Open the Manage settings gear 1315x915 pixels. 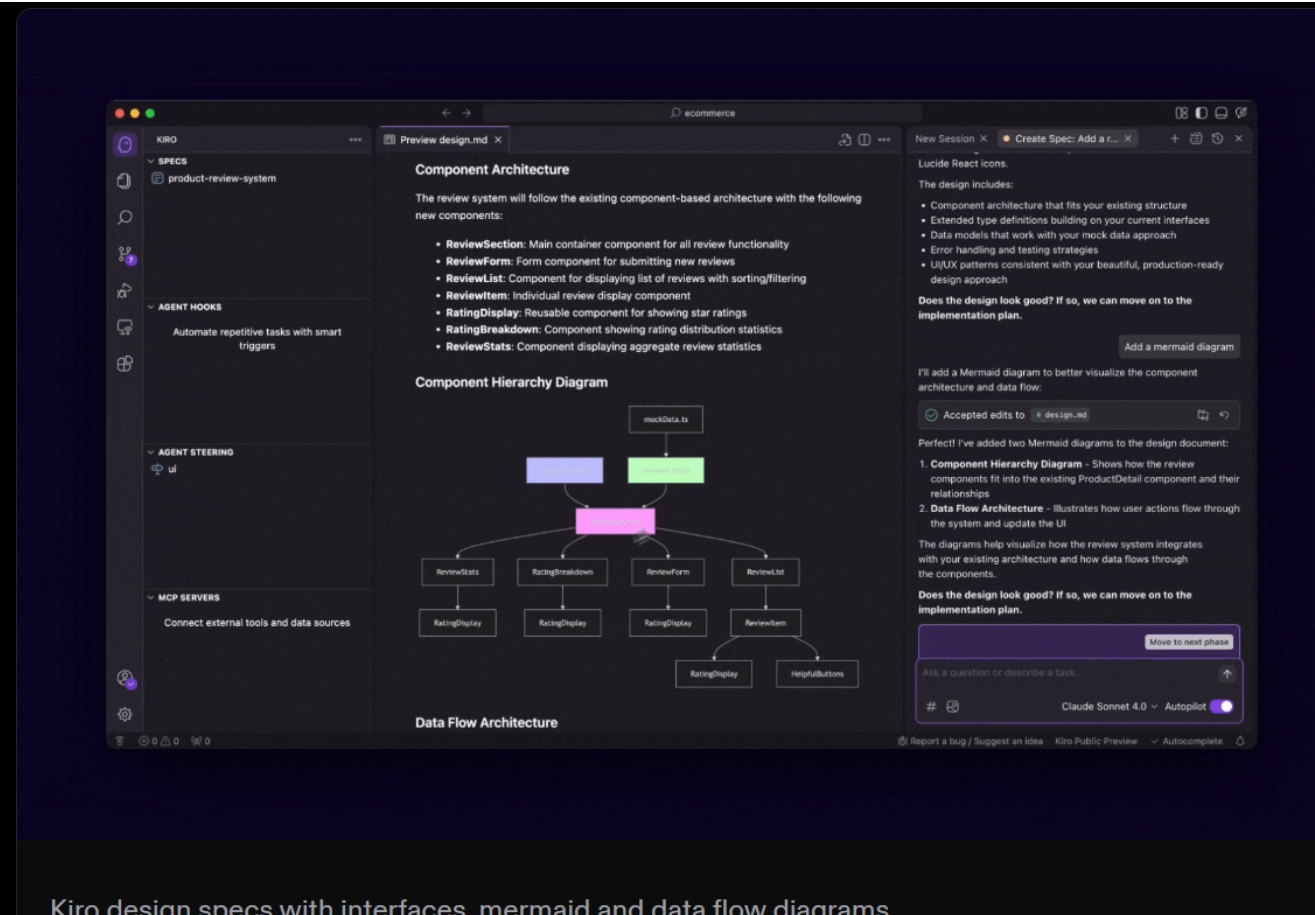pos(125,715)
